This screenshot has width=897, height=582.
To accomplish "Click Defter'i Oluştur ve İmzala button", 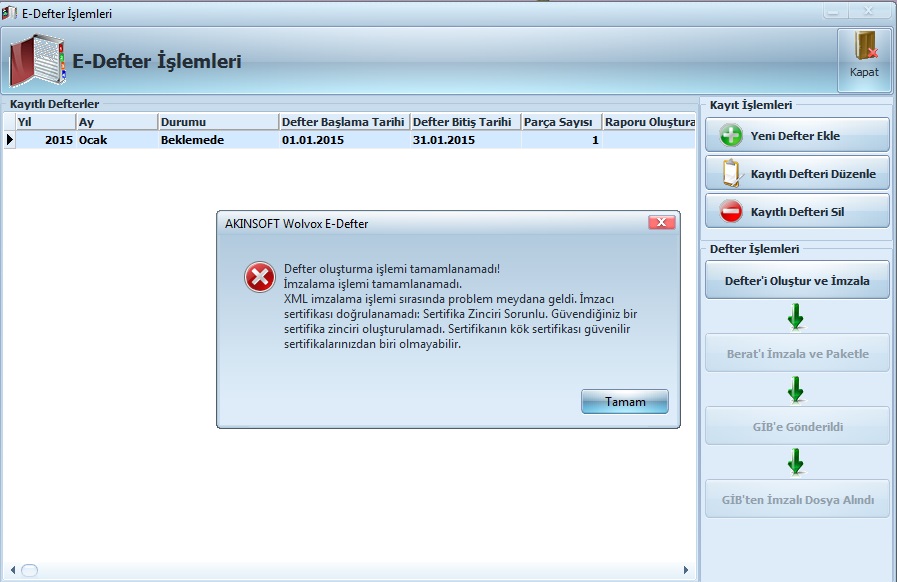I will coord(797,280).
